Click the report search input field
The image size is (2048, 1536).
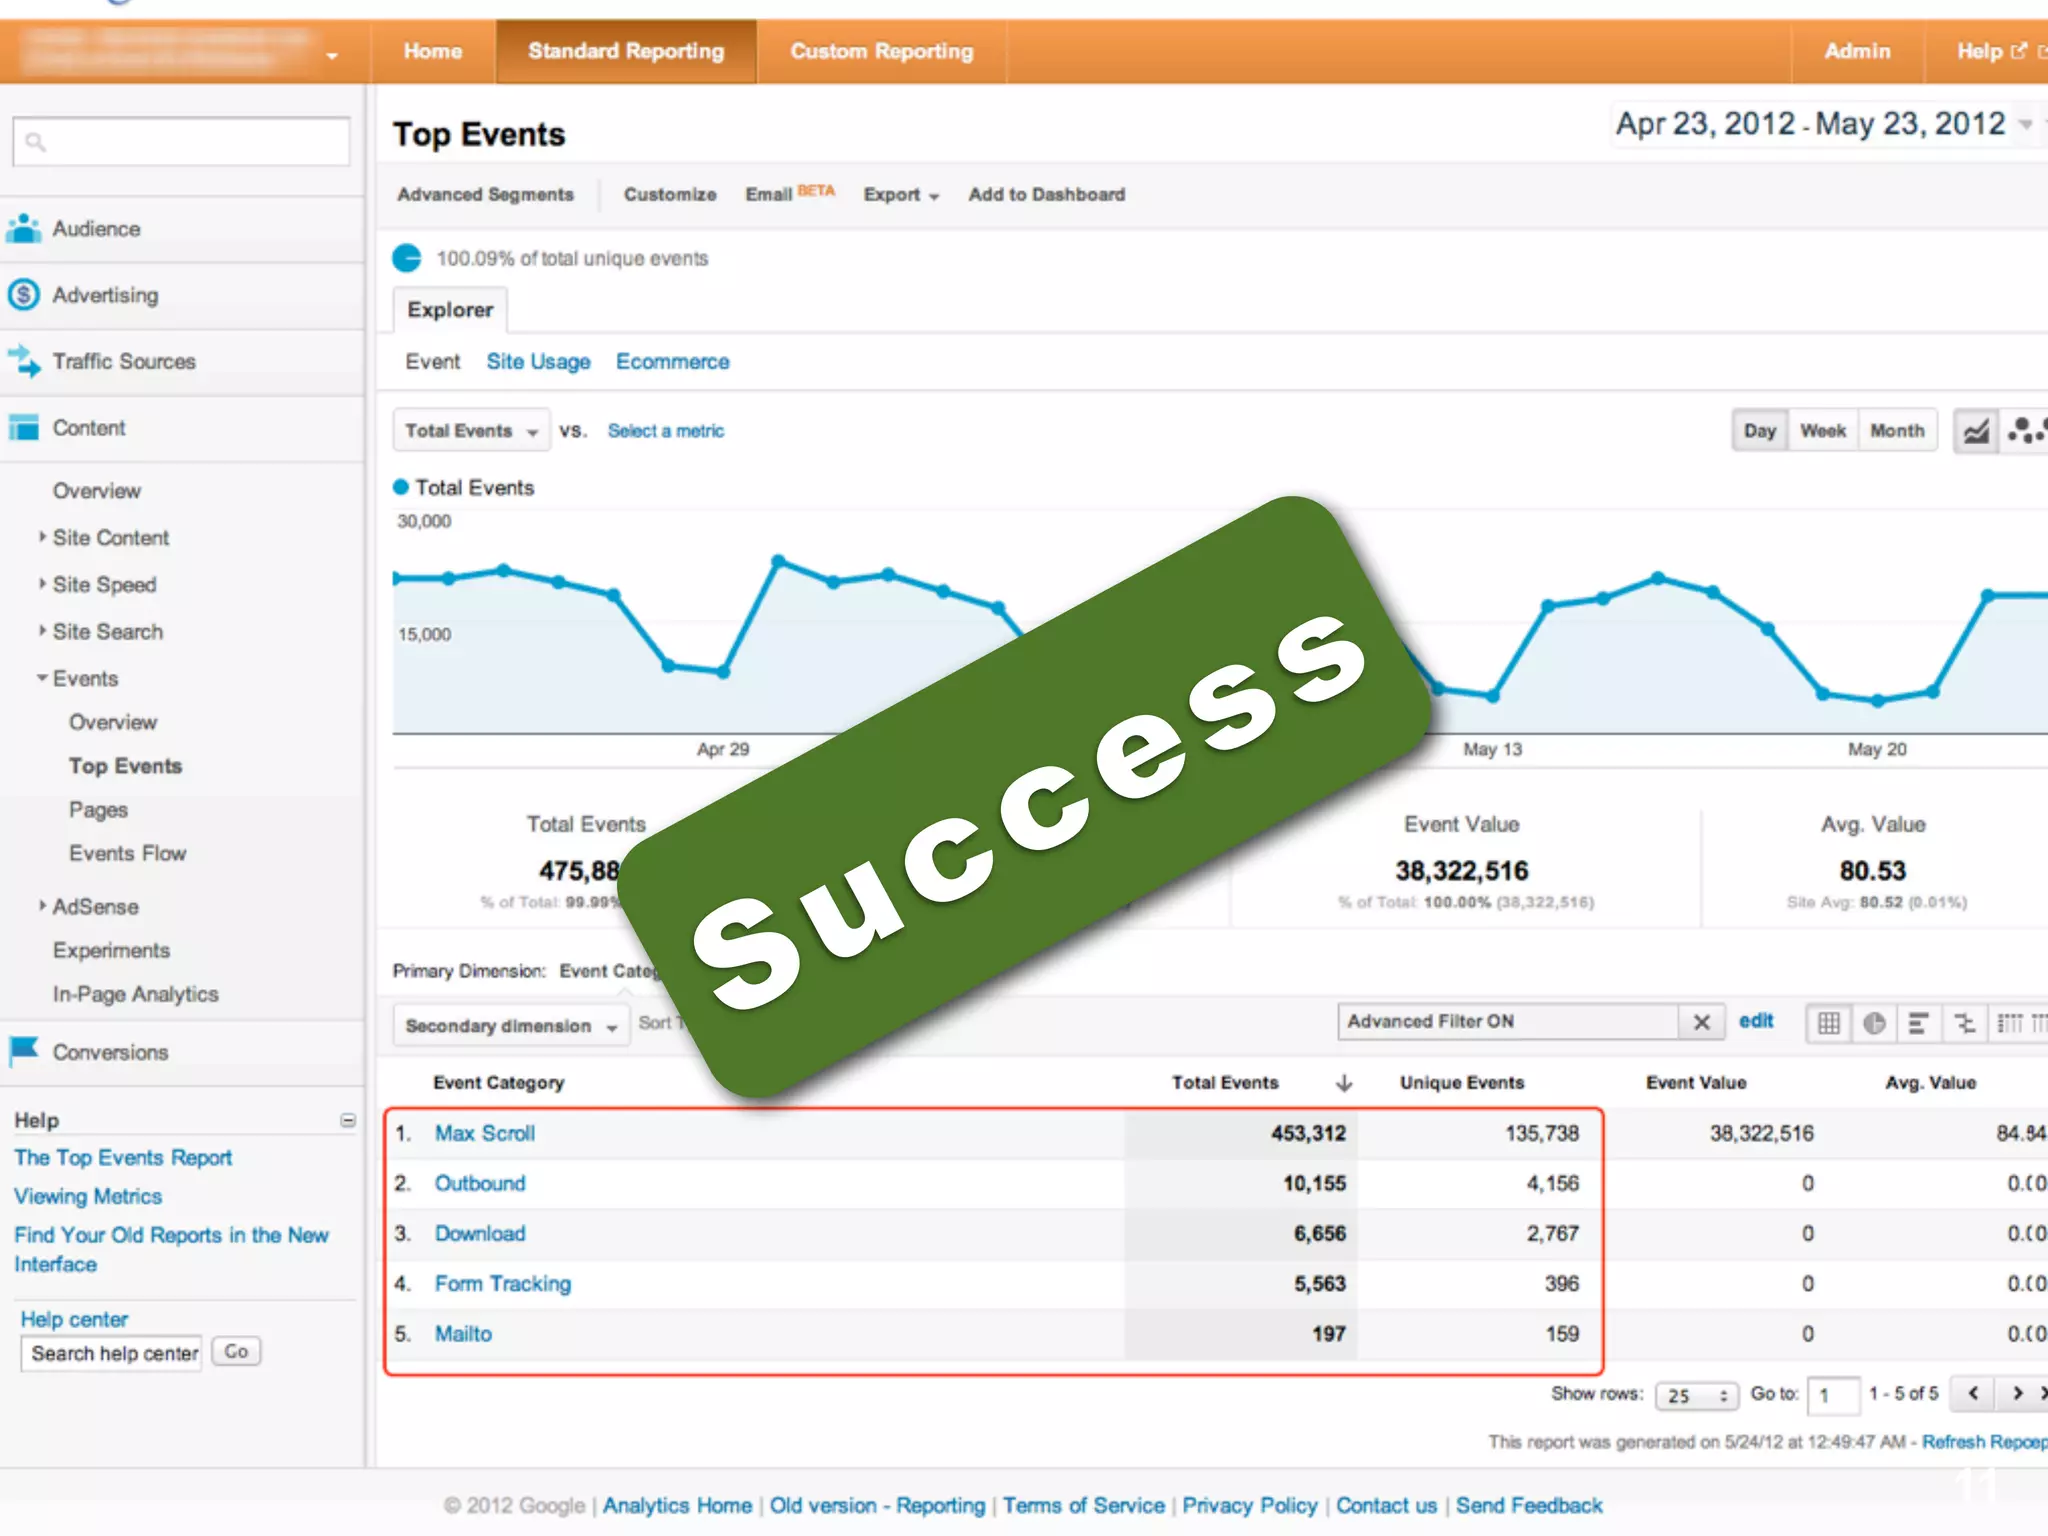pyautogui.click(x=182, y=142)
